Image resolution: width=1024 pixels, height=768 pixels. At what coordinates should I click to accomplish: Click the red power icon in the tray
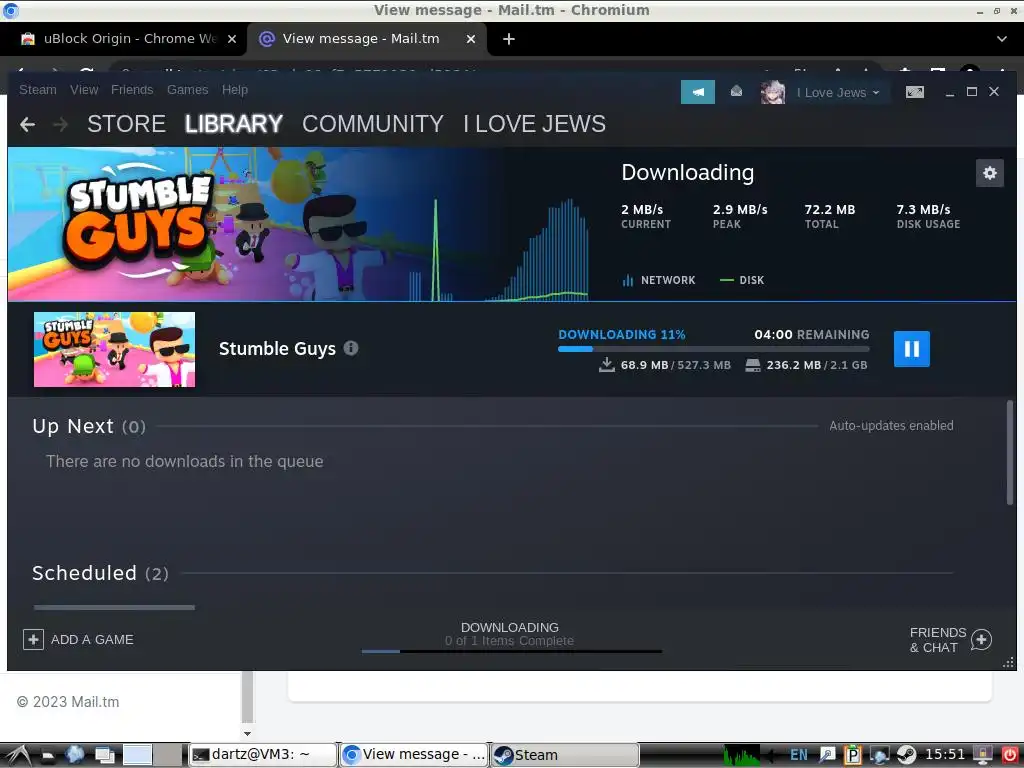pos(1010,755)
